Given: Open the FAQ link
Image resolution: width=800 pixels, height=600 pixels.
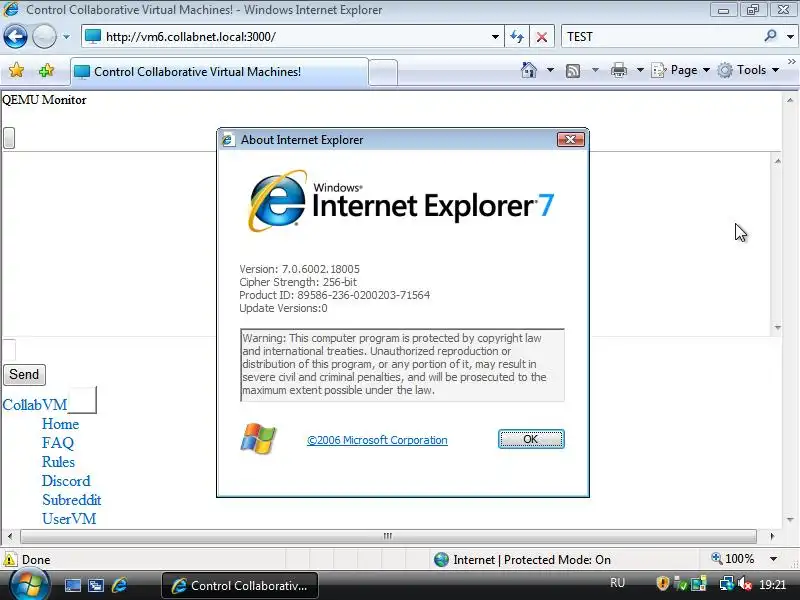Looking at the screenshot, I should [58, 443].
